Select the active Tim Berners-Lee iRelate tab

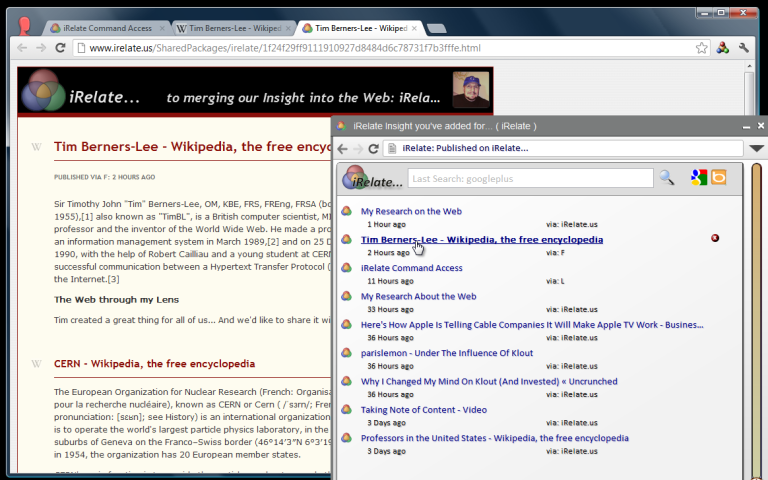click(x=361, y=28)
